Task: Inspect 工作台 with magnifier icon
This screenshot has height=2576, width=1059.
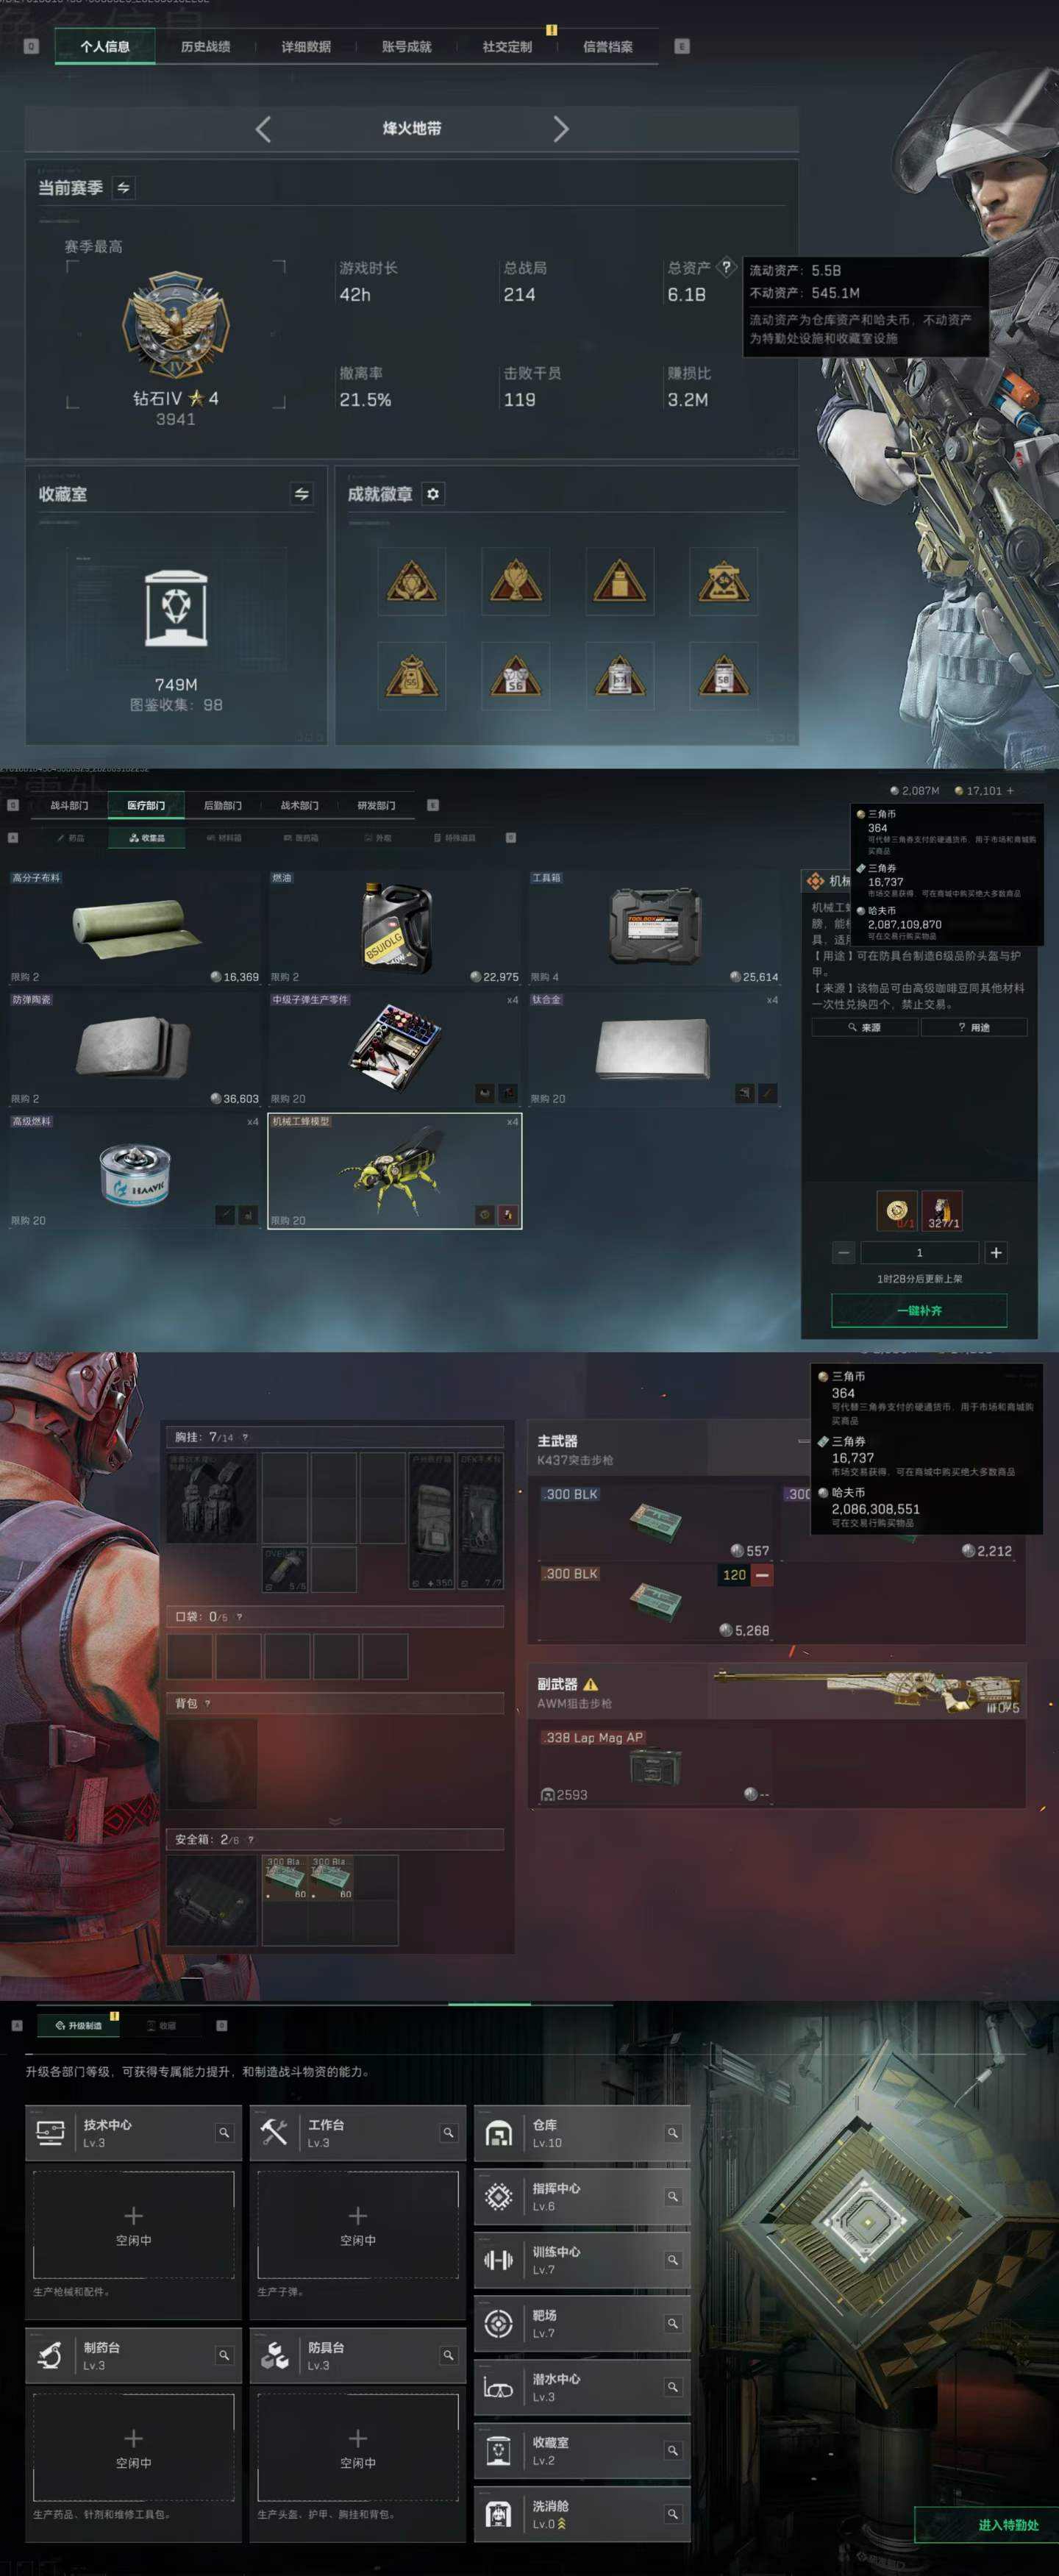Action: pyautogui.click(x=448, y=2133)
